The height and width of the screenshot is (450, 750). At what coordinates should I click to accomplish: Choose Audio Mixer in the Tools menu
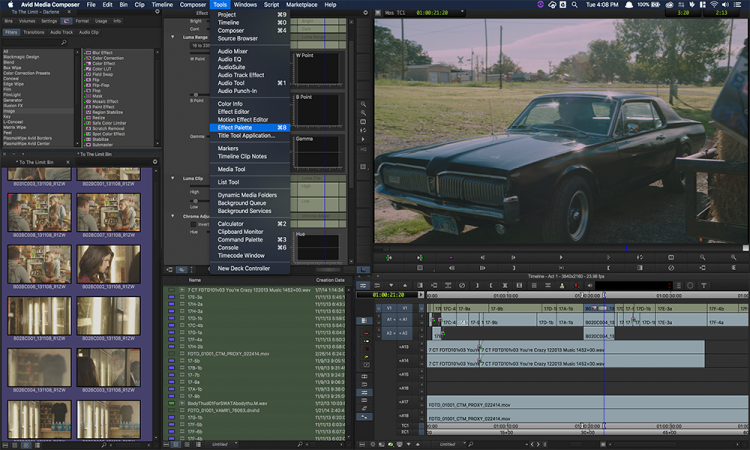[x=233, y=51]
